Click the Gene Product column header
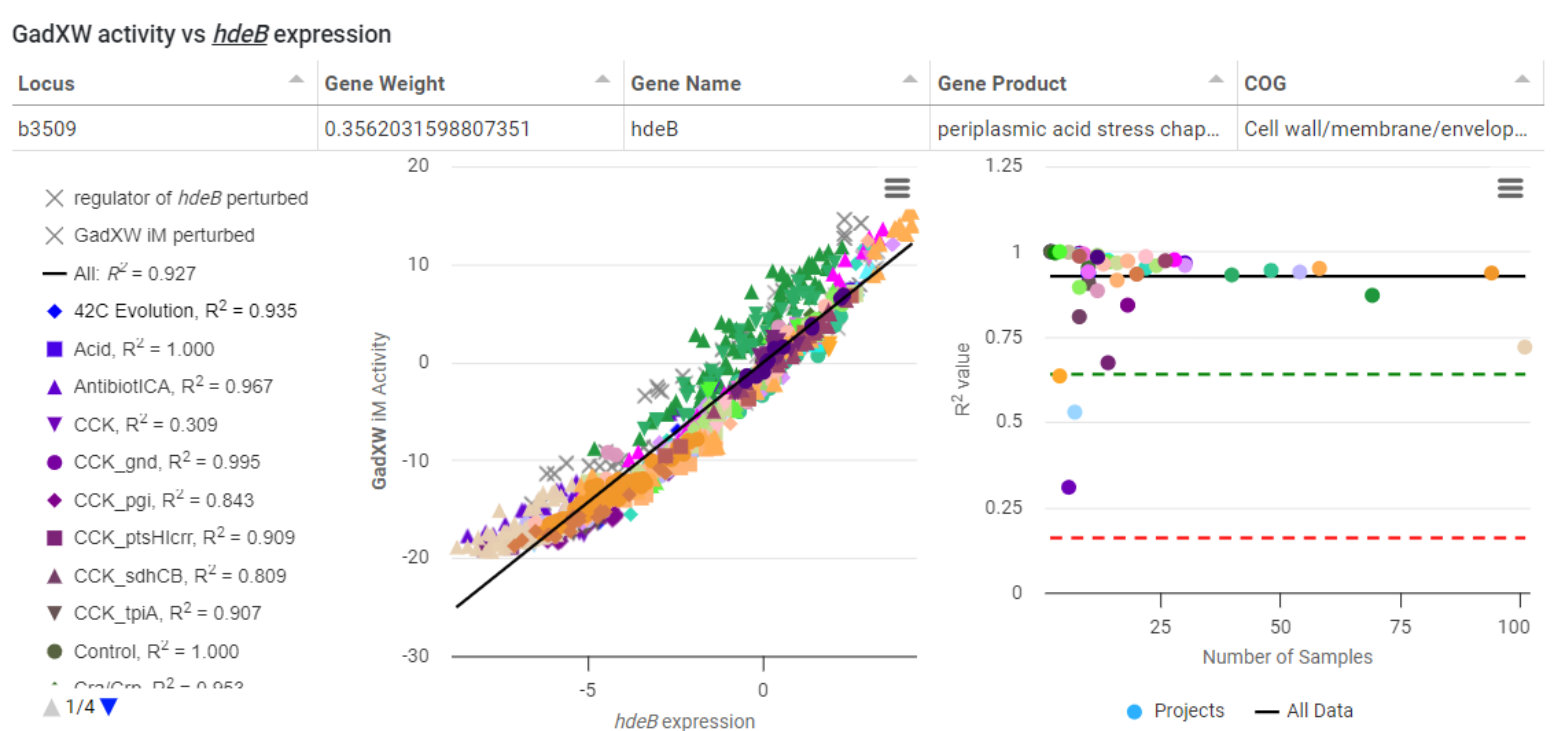Screen dimensions: 1554x731 click(x=1002, y=84)
